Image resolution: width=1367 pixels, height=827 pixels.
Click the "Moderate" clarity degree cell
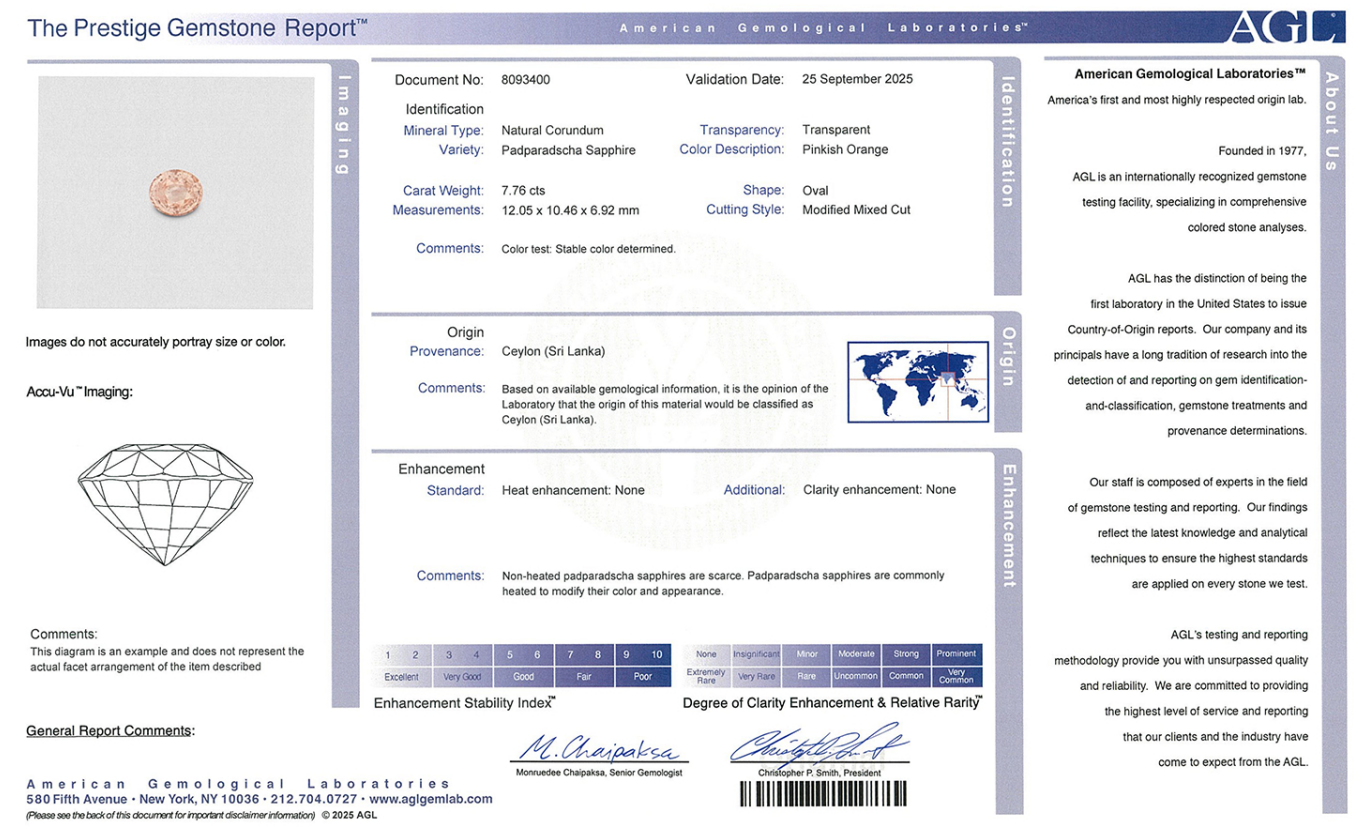pyautogui.click(x=856, y=654)
